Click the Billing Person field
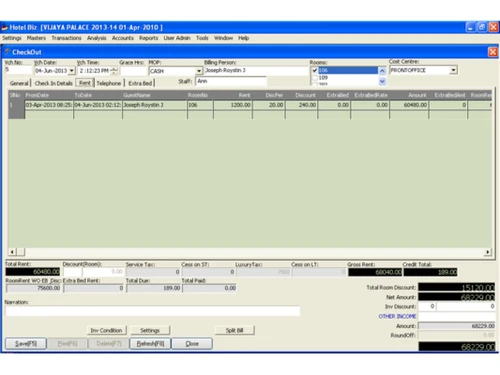The image size is (500, 375). point(256,71)
